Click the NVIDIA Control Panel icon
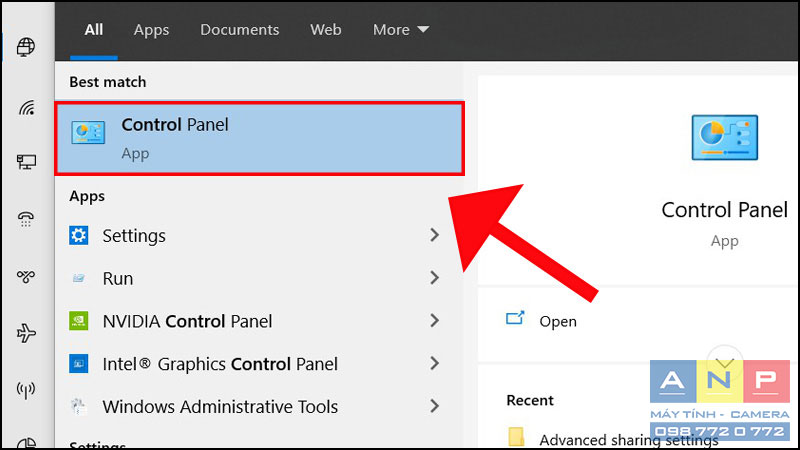The height and width of the screenshot is (450, 800). (79, 321)
